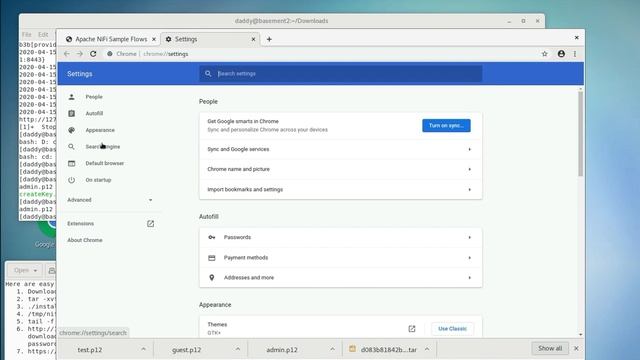Bookmark this page with the star icon
The width and height of the screenshot is (640, 360).
point(544,54)
